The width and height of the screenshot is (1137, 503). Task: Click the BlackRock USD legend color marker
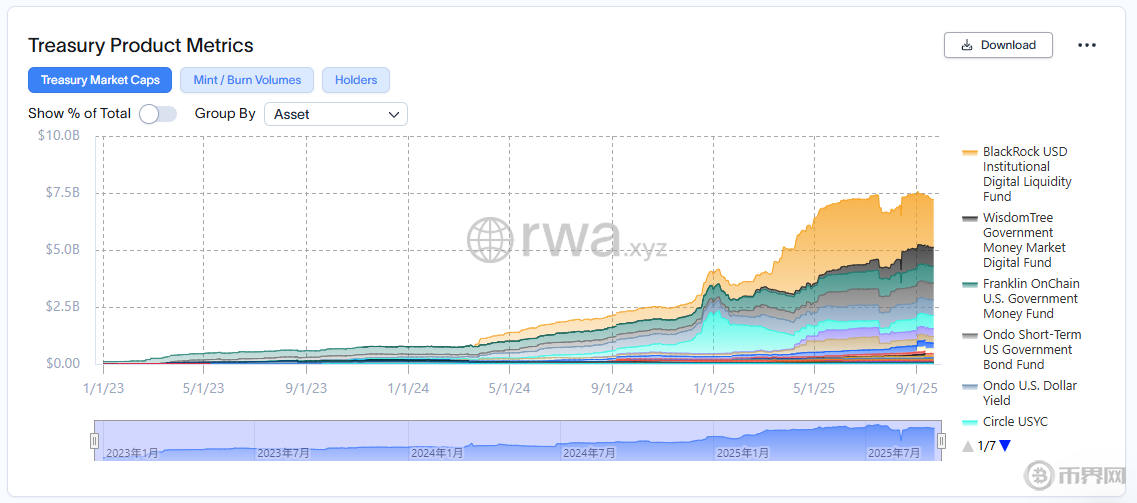pyautogui.click(x=969, y=152)
